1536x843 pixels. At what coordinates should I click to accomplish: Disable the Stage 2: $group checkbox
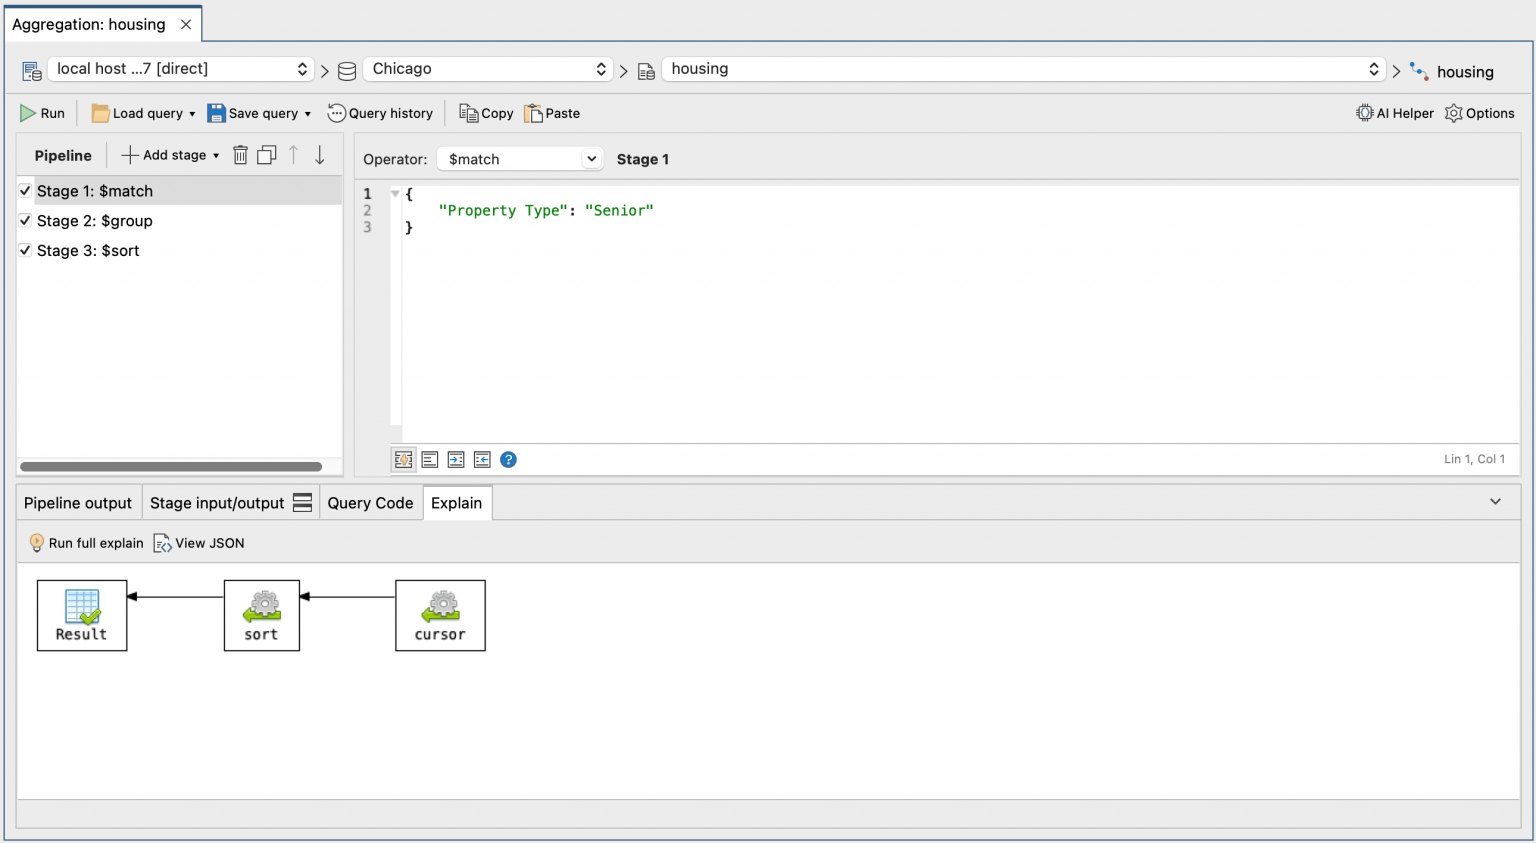[25, 220]
